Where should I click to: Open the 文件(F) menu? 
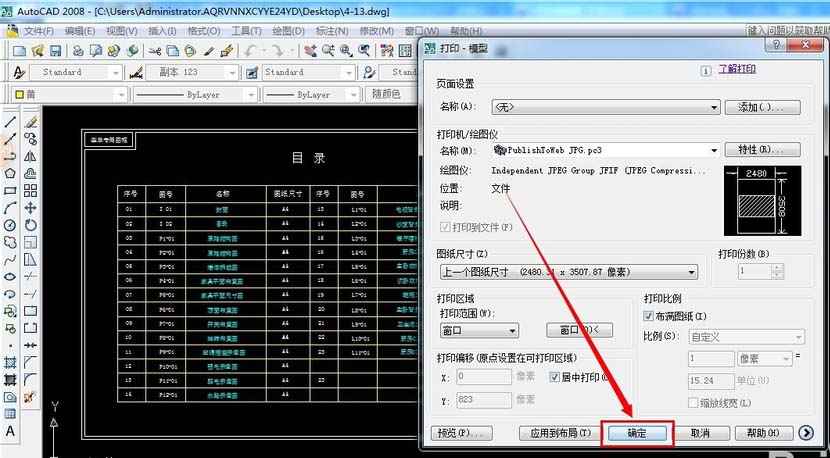[x=39, y=31]
